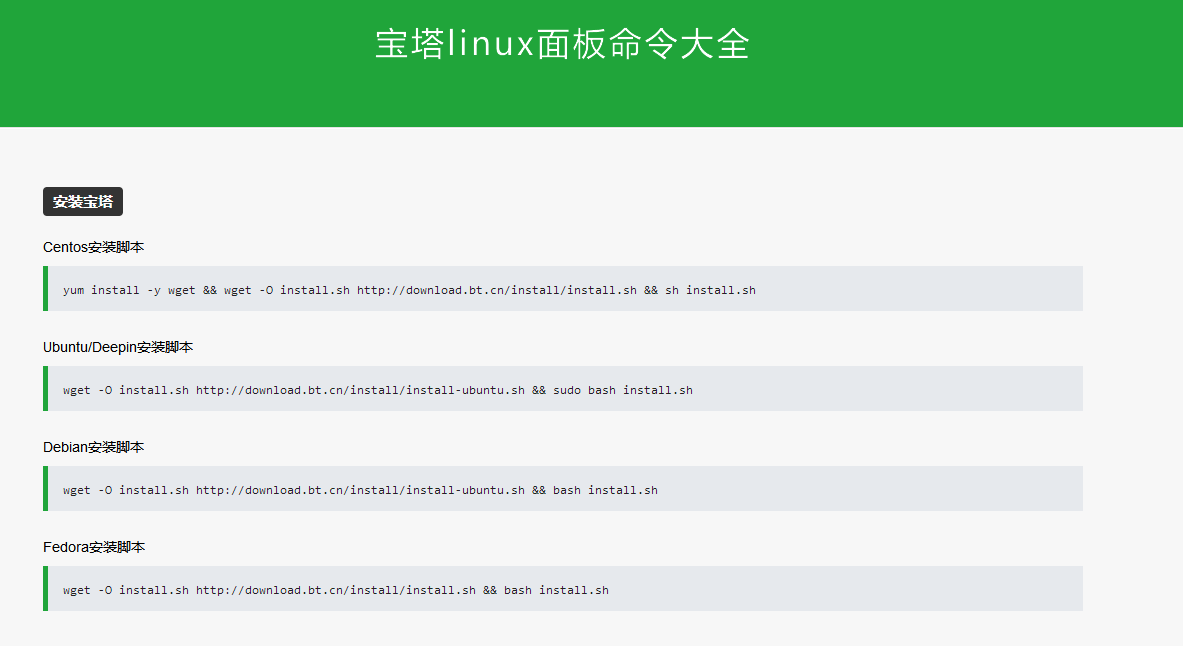Select the yum install wget command block
This screenshot has width=1183, height=646.
click(563, 288)
